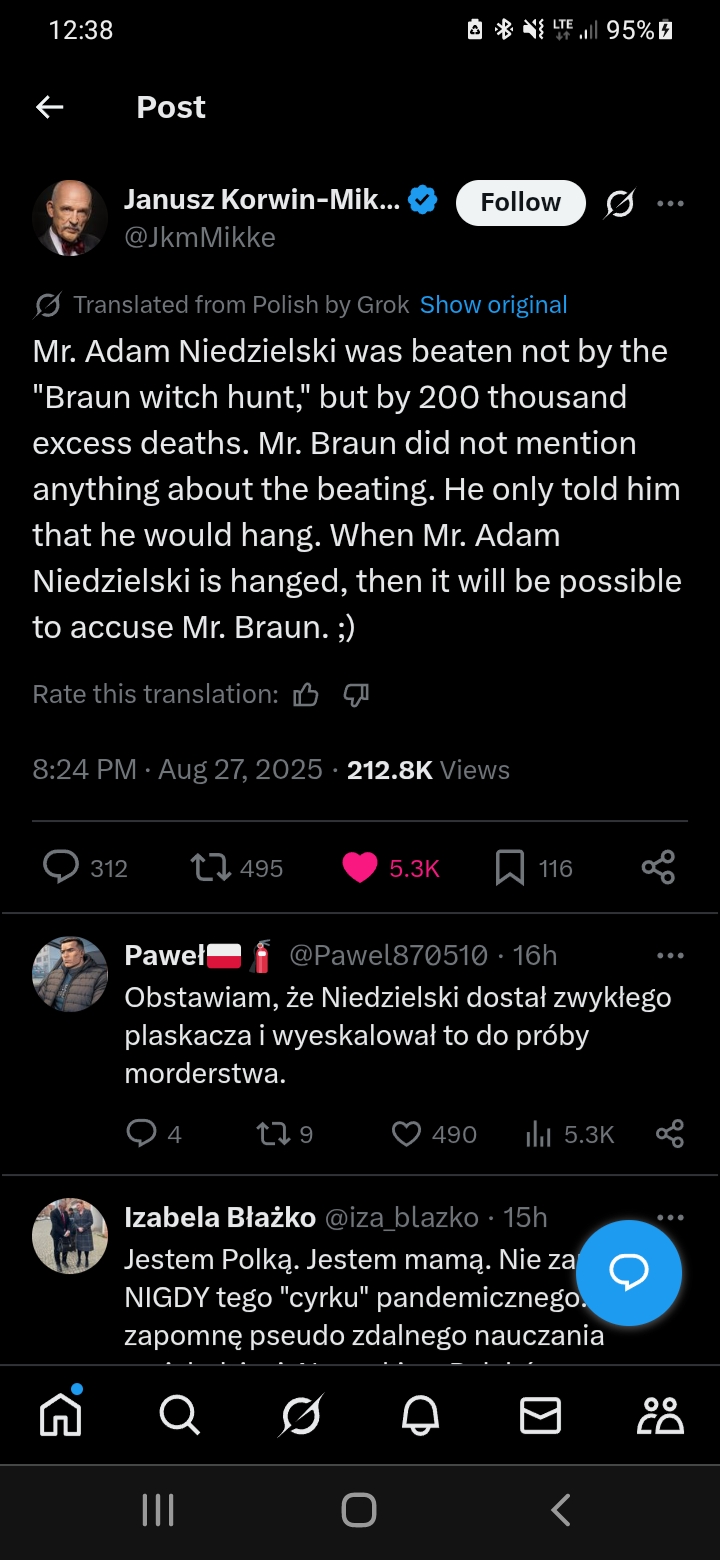This screenshot has height=1560, width=720.
Task: Open the Search tab
Action: (180, 1415)
